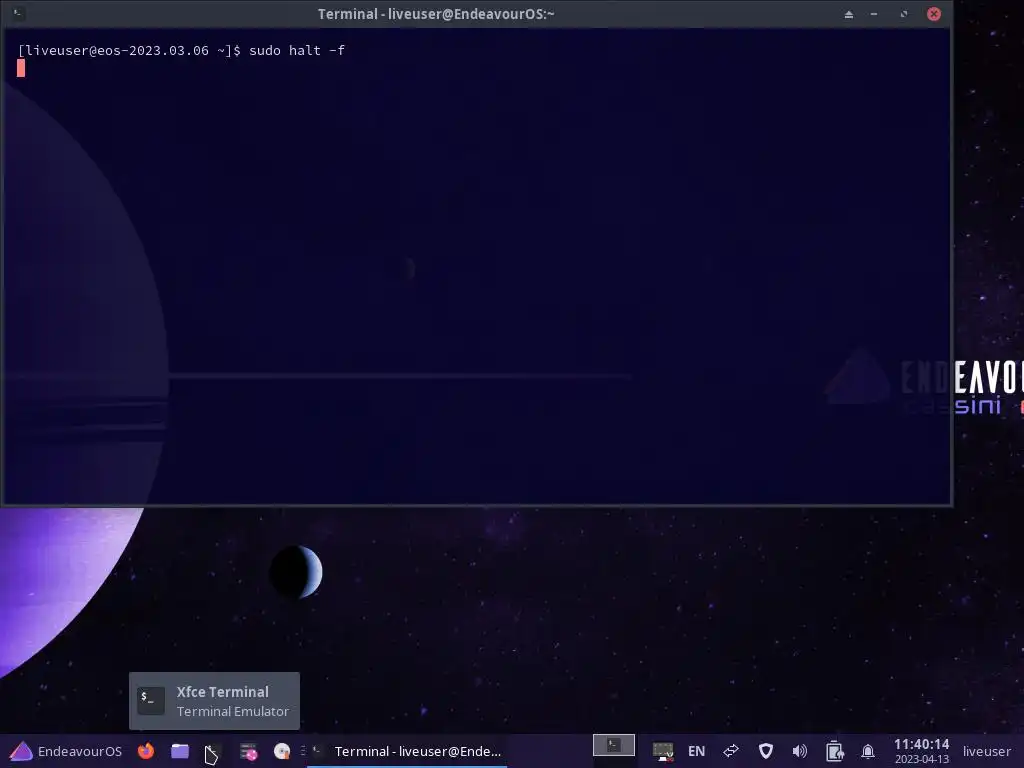
Task: Switch to the workspace switcher thumbnail
Action: [613, 744]
